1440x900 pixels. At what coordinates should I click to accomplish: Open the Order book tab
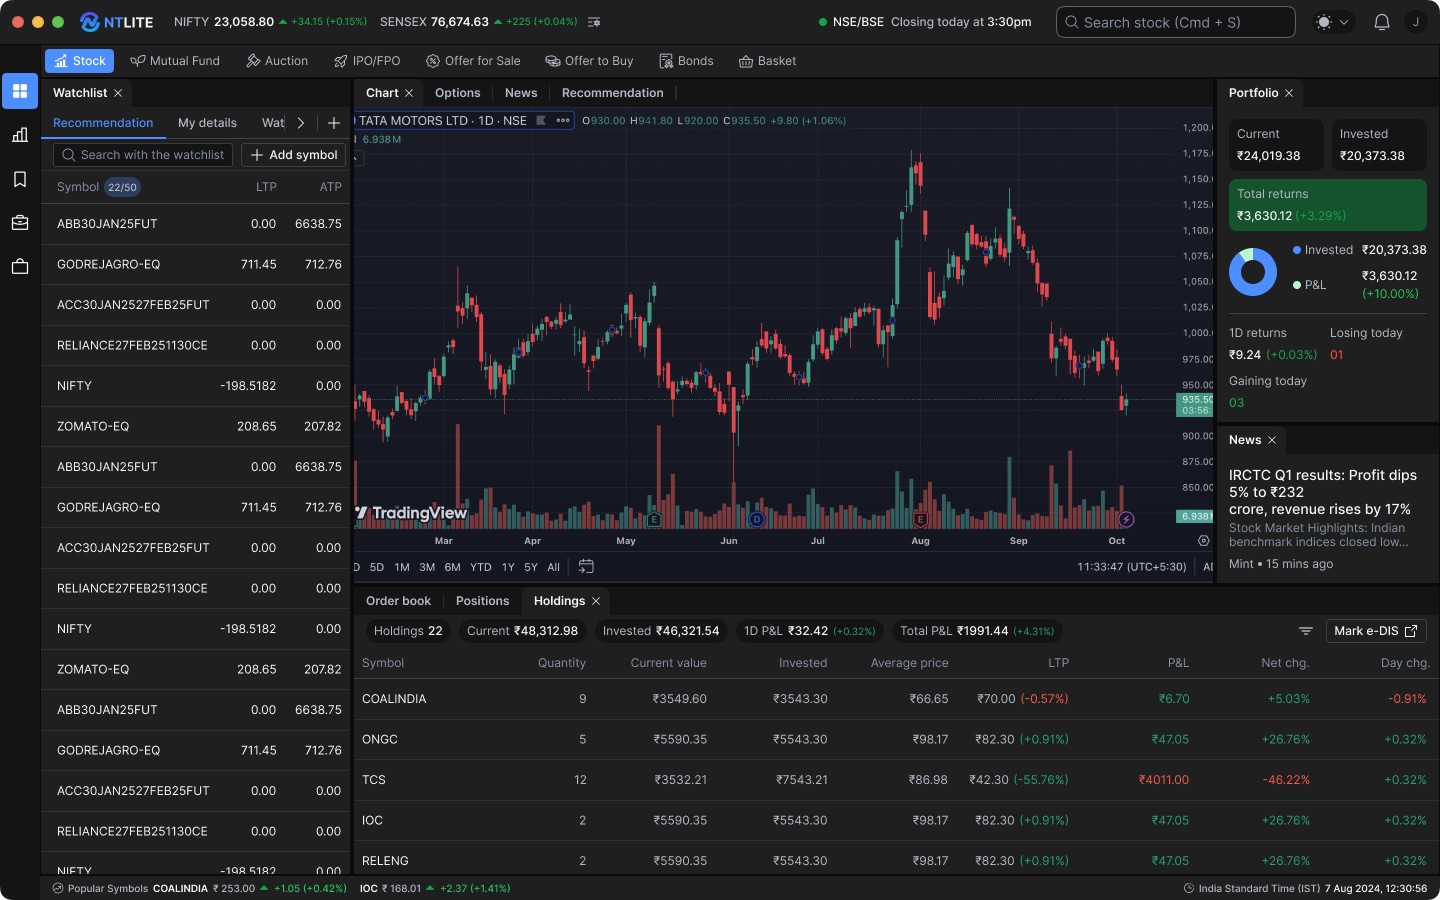[399, 601]
